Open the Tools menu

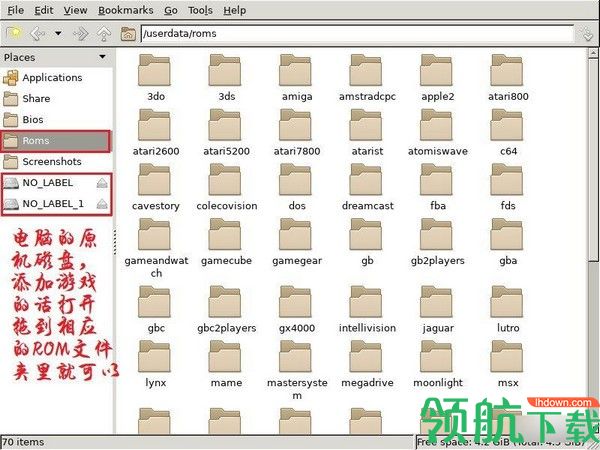[x=200, y=10]
